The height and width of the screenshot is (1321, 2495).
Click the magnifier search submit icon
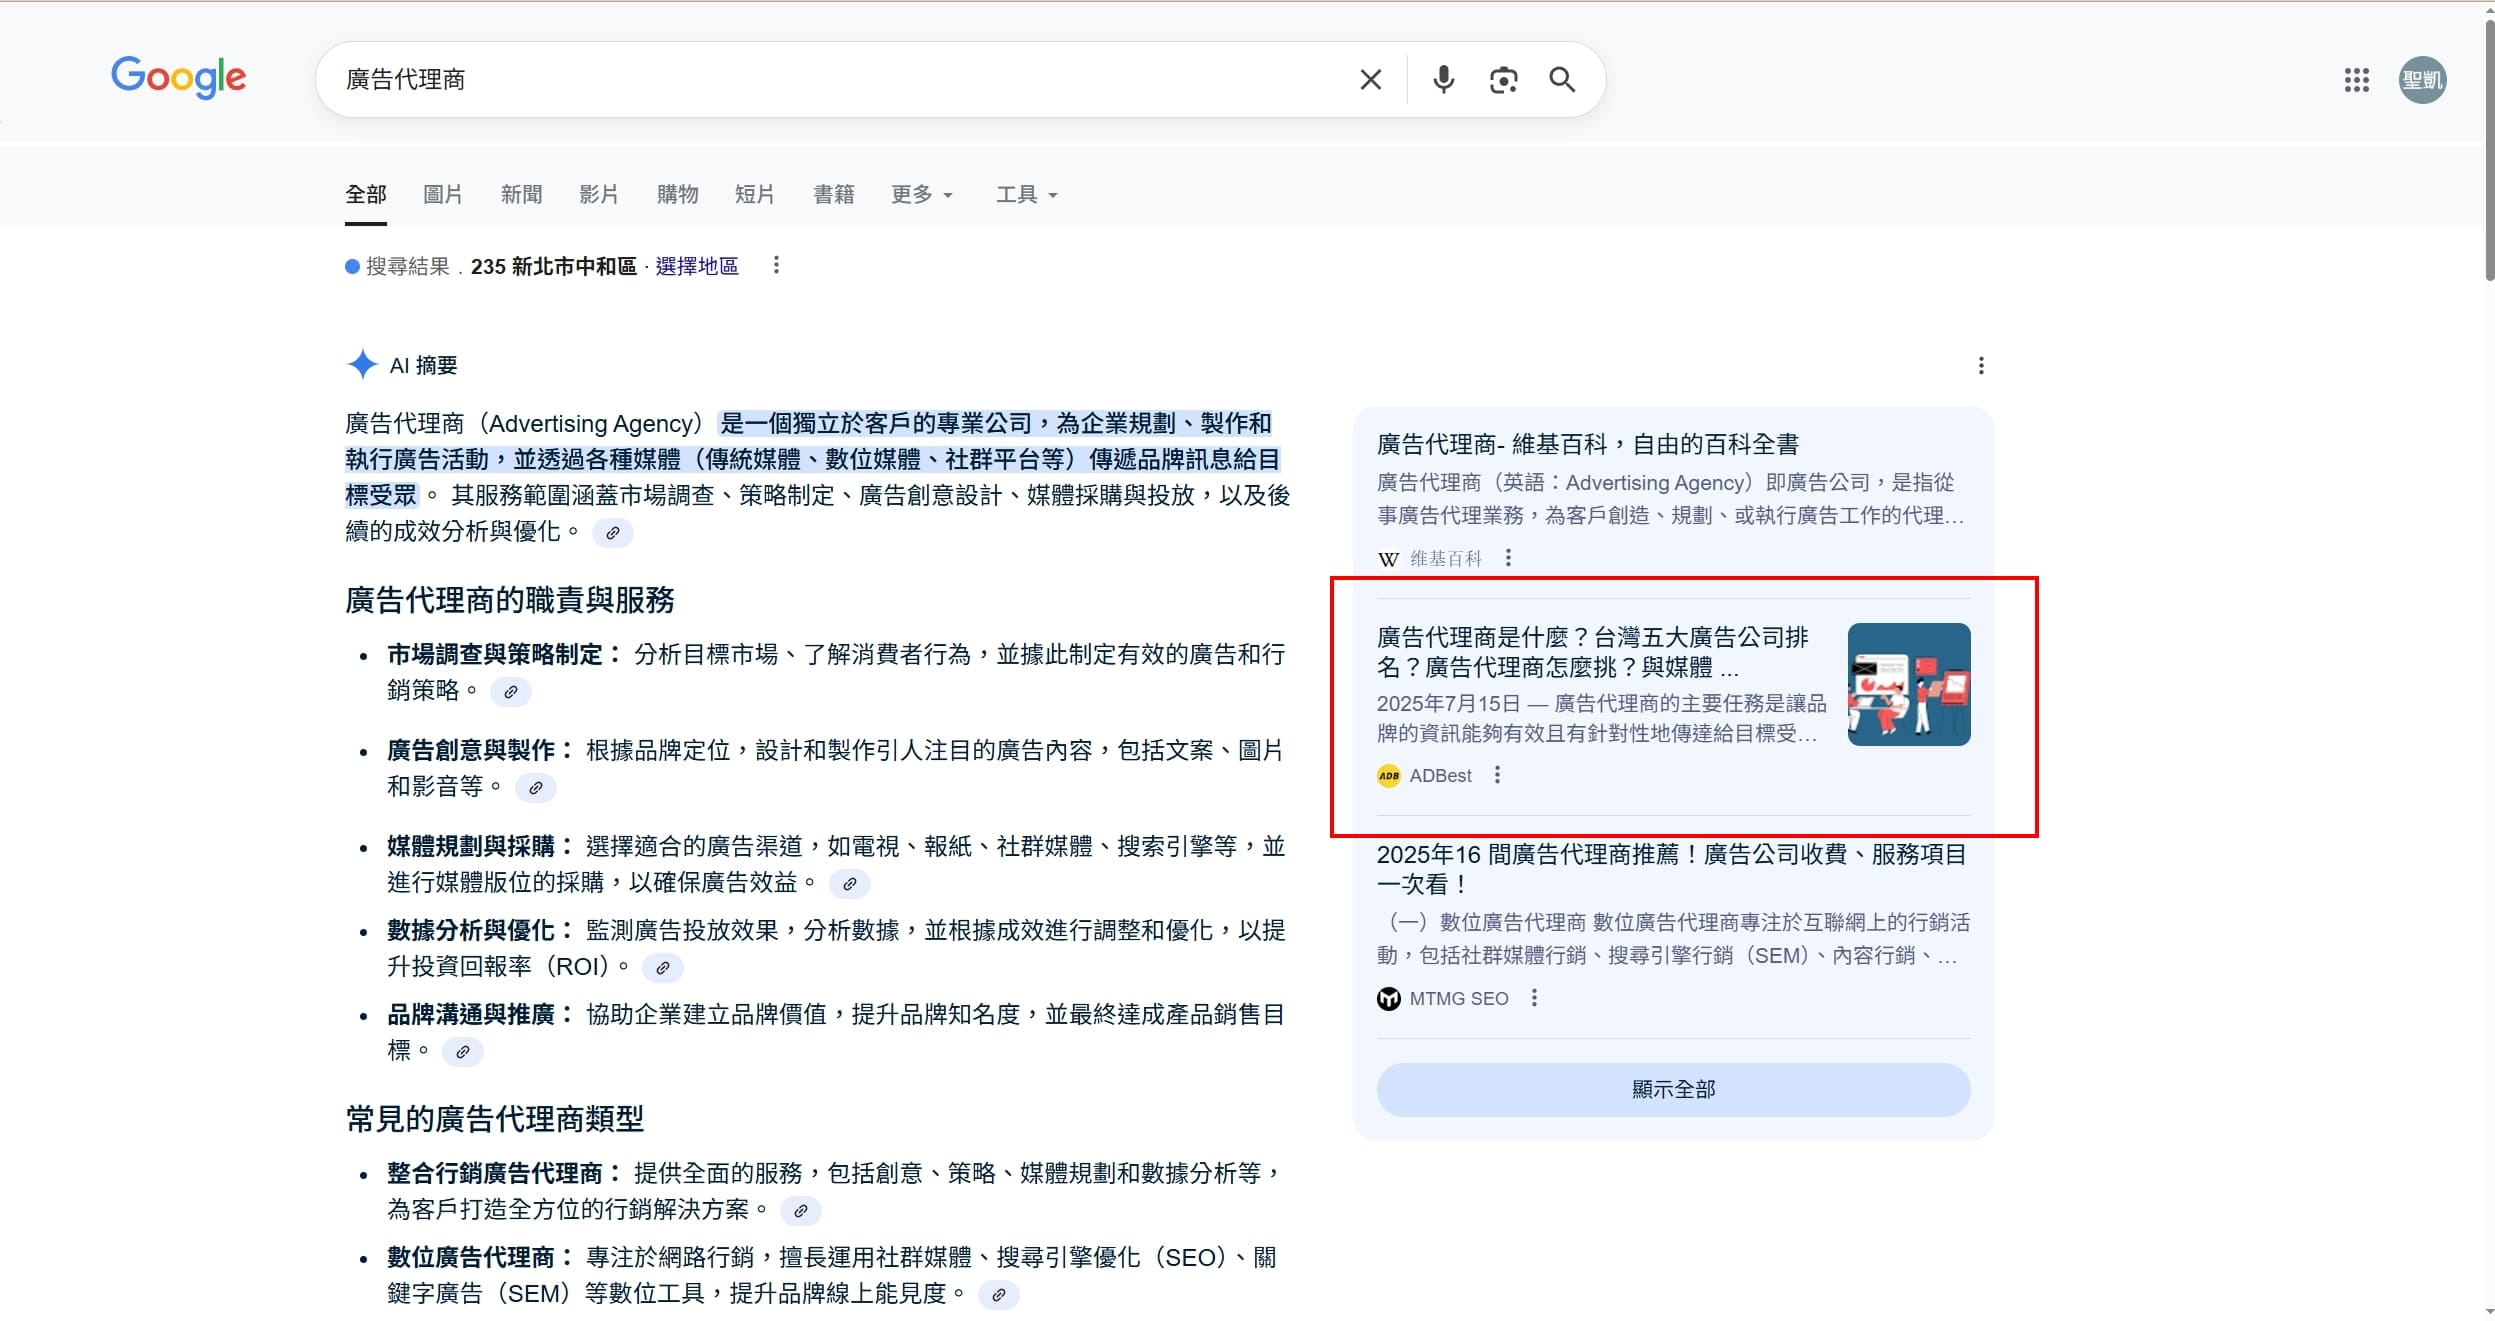(1562, 80)
